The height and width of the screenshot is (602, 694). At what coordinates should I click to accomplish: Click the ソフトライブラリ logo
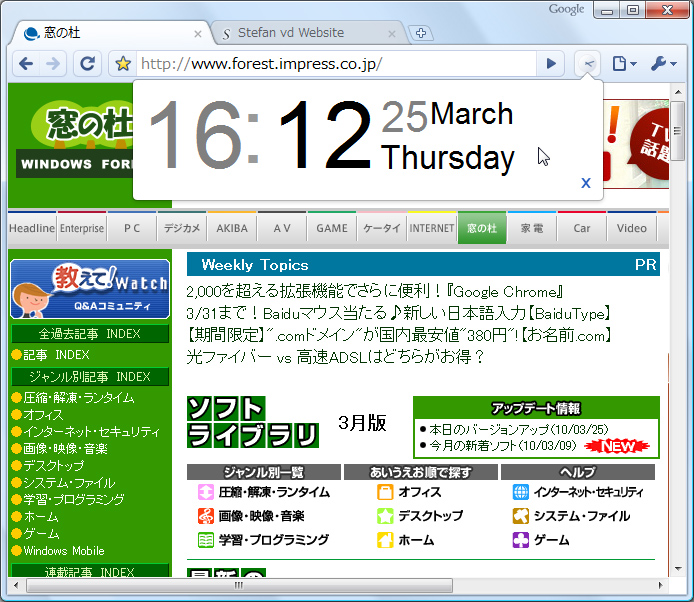pyautogui.click(x=253, y=422)
